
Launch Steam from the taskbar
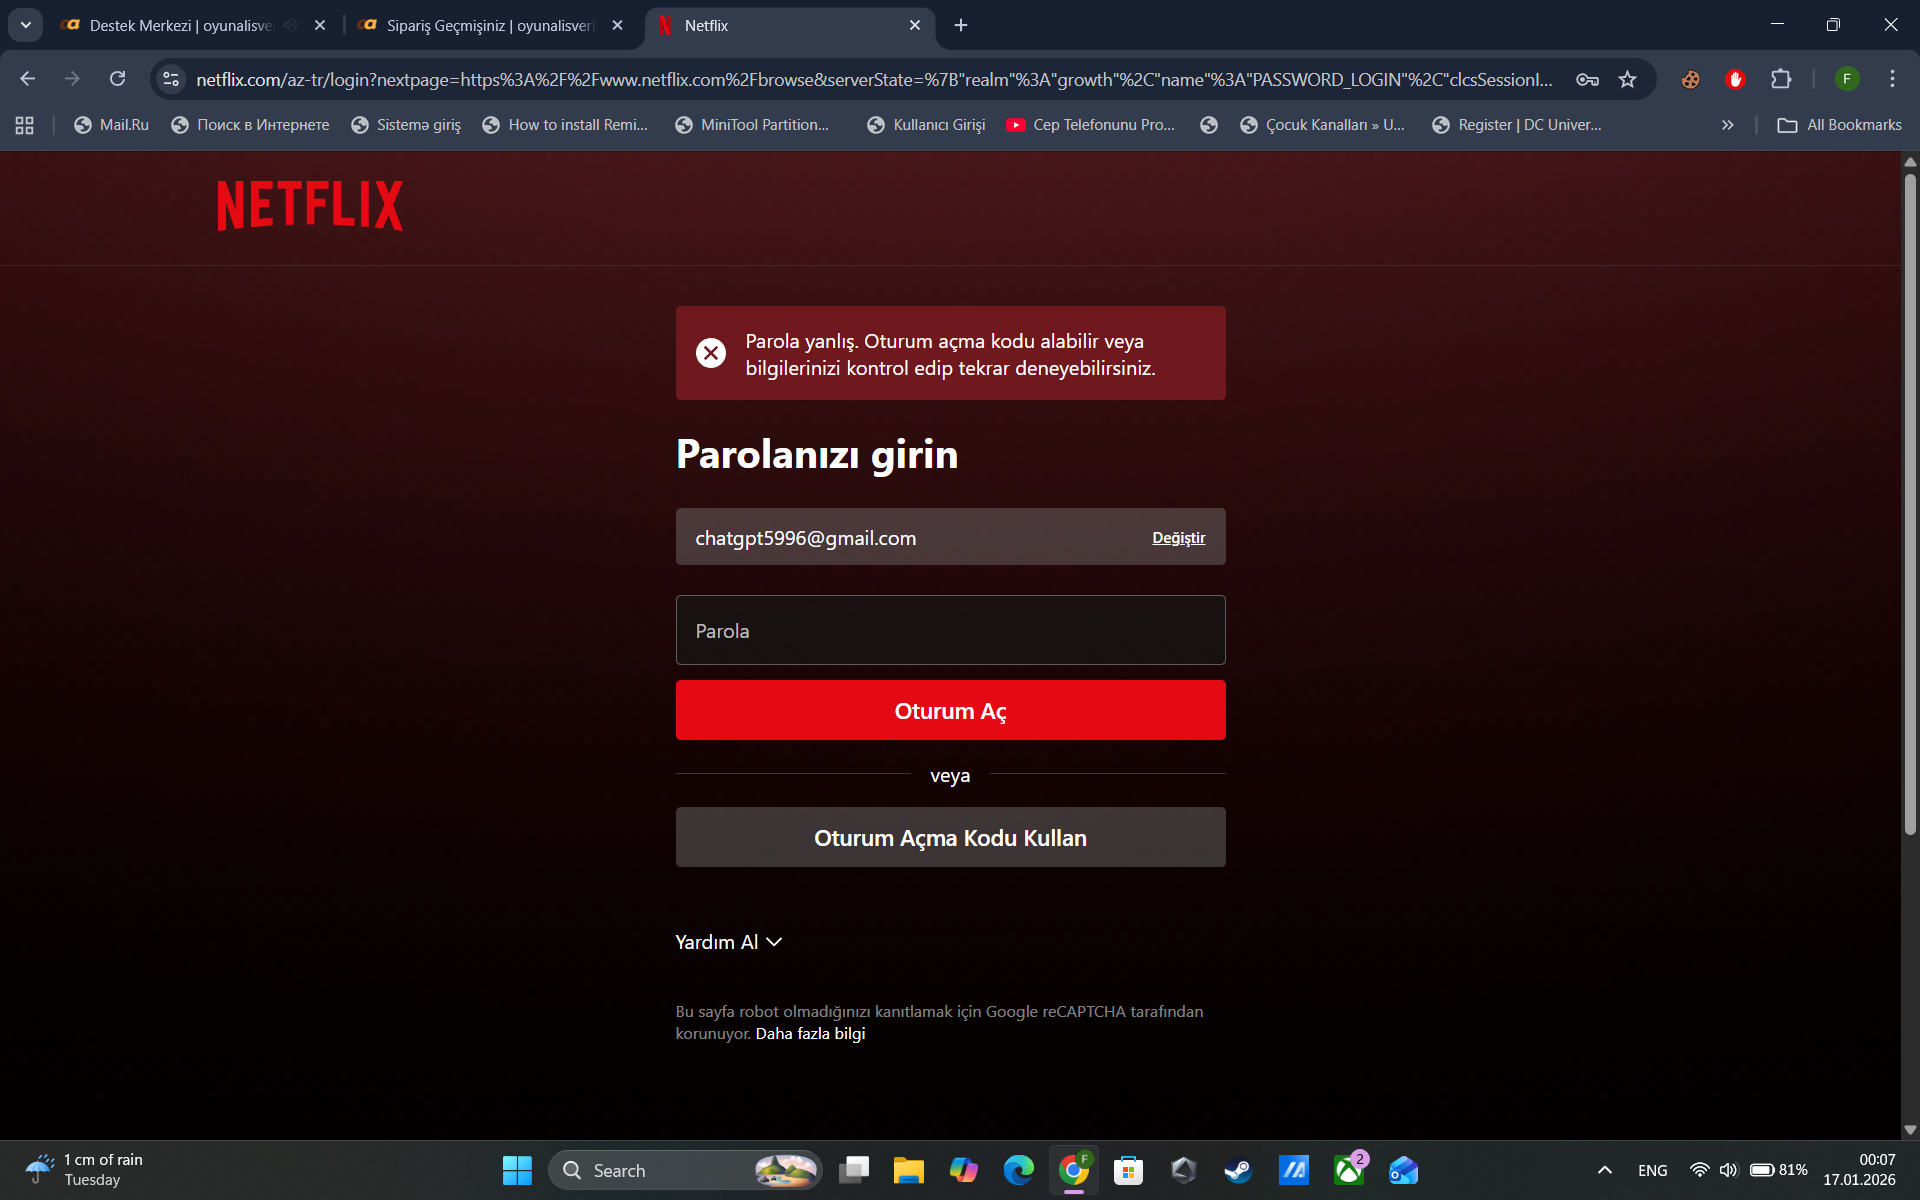click(1239, 1170)
